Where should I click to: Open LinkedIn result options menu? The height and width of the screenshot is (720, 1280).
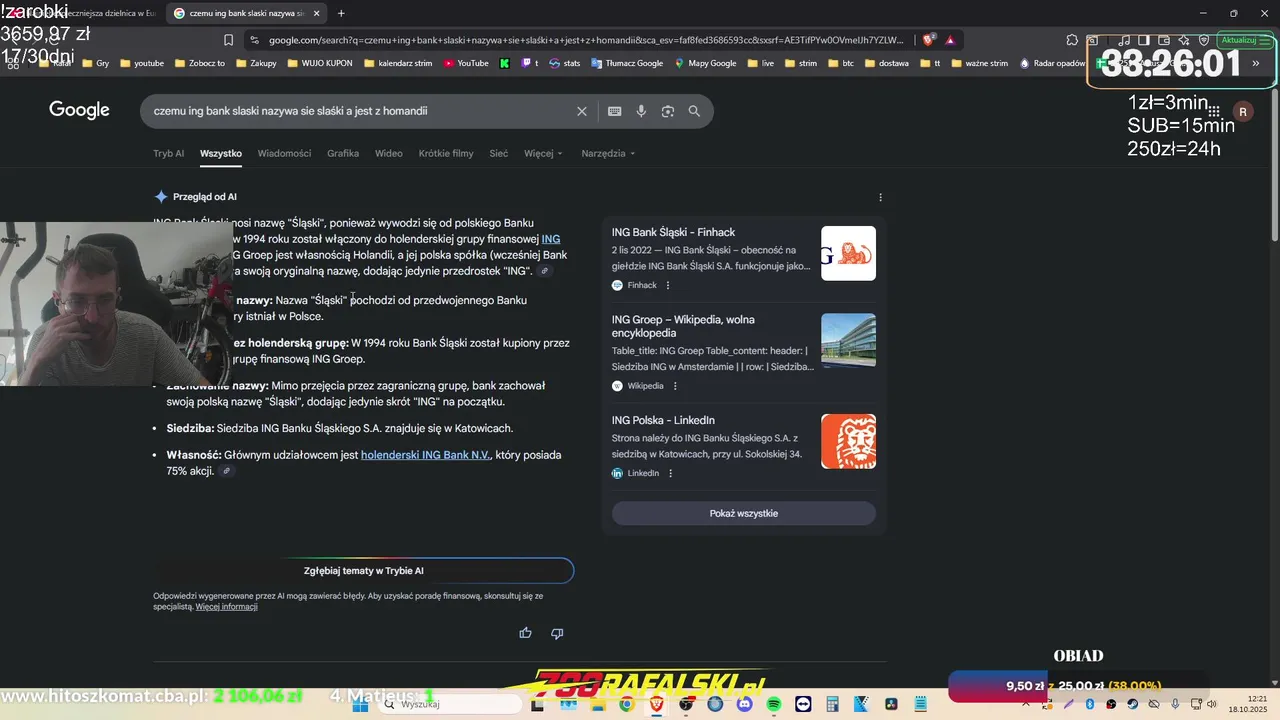(x=670, y=473)
